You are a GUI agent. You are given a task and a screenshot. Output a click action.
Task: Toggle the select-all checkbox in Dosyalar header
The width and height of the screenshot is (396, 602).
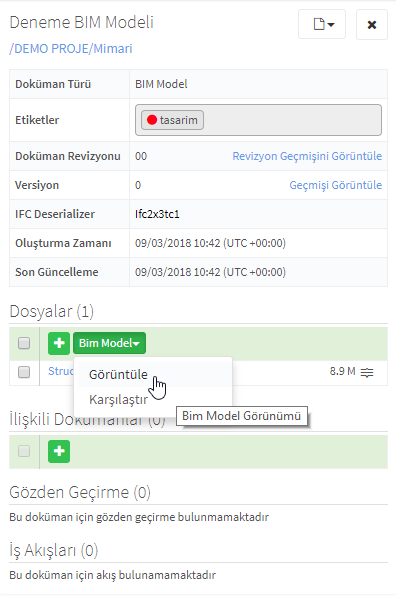[24, 343]
